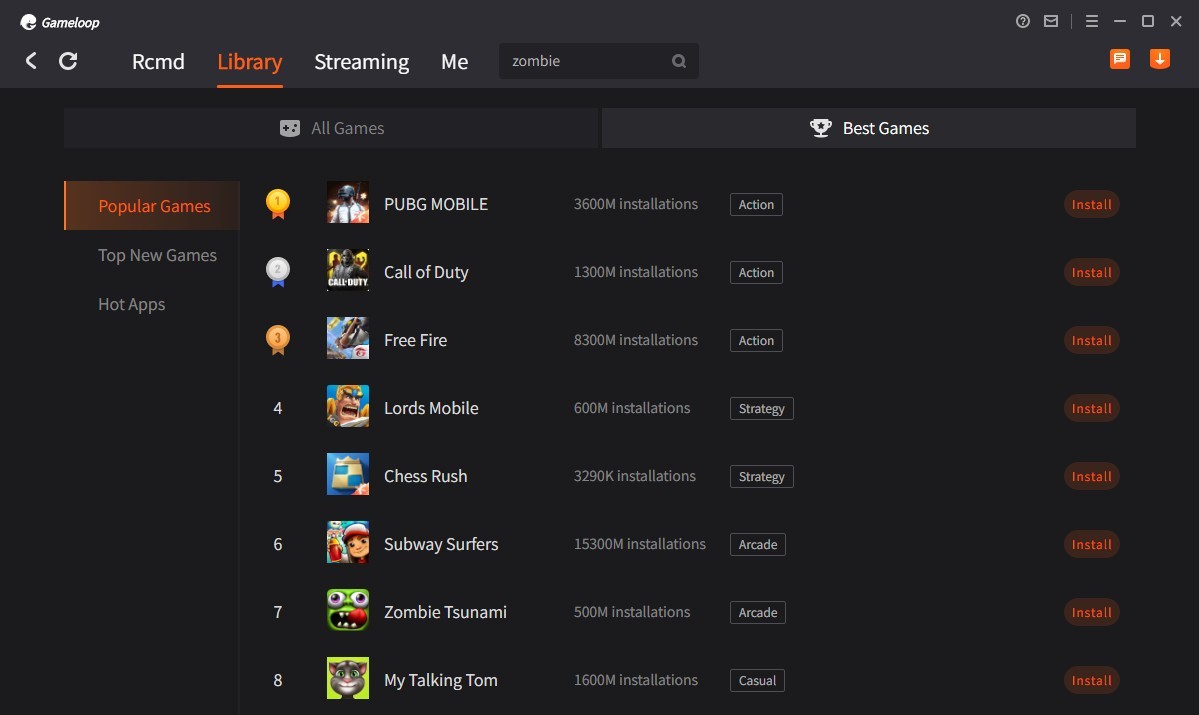Click the Strategy tag for Lords Mobile
Screen dimensions: 1199x715
(761, 408)
